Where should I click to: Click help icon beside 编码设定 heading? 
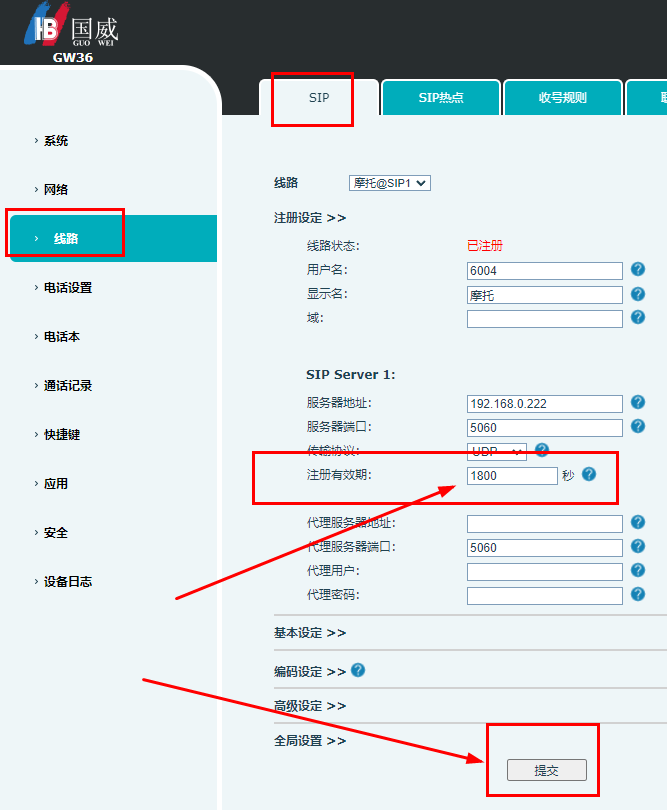click(358, 670)
